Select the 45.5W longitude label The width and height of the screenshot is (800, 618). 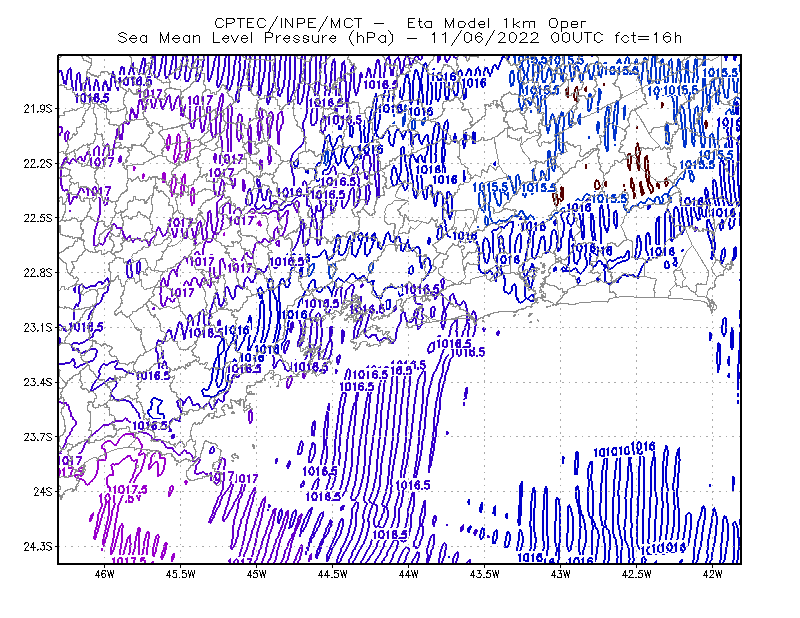point(181,574)
